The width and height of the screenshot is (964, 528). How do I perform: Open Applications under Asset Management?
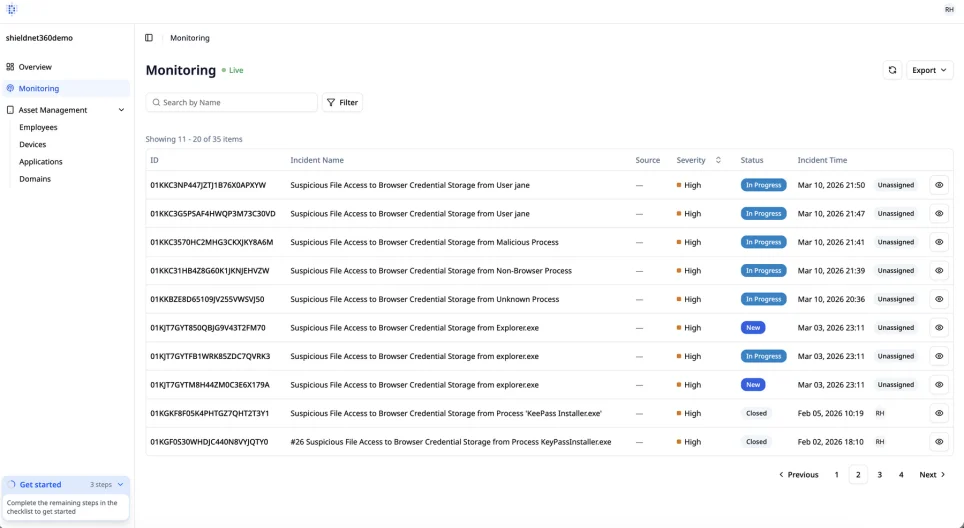click(41, 162)
